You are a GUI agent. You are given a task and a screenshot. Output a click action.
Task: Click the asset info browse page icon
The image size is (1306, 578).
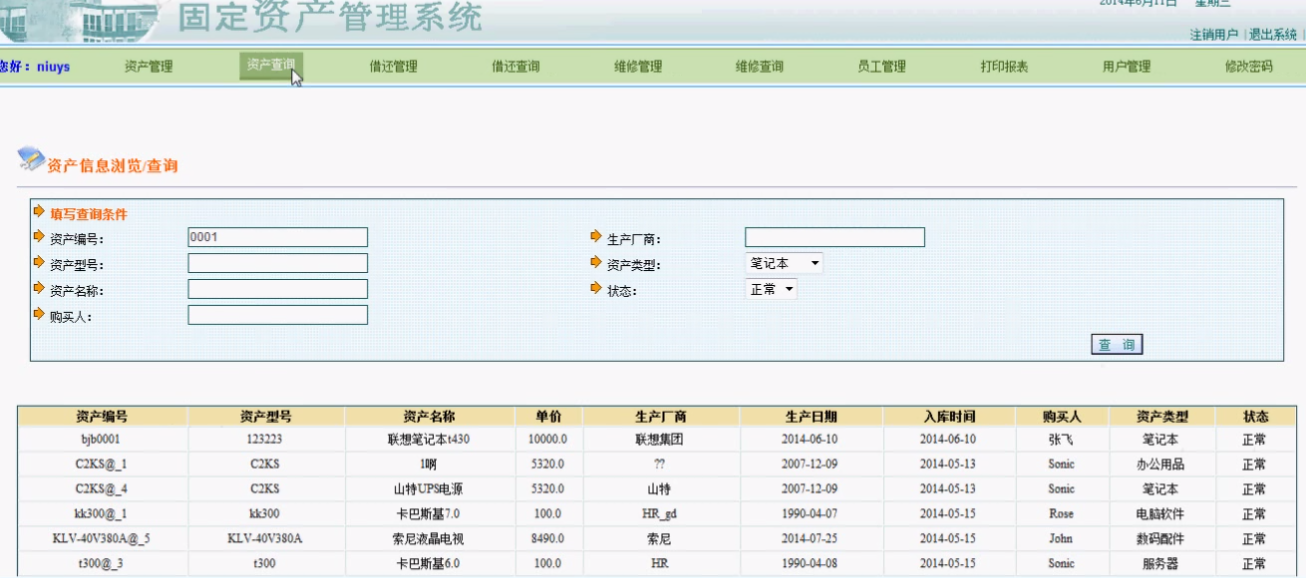pyautogui.click(x=32, y=159)
